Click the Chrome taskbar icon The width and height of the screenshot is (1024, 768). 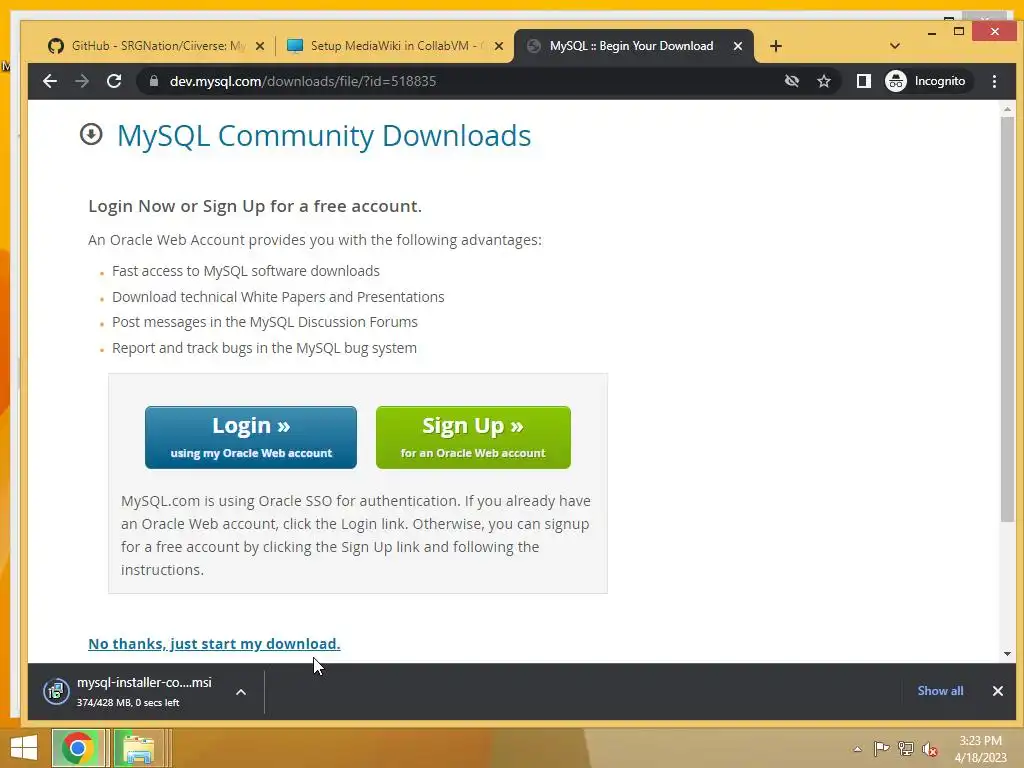[x=78, y=748]
